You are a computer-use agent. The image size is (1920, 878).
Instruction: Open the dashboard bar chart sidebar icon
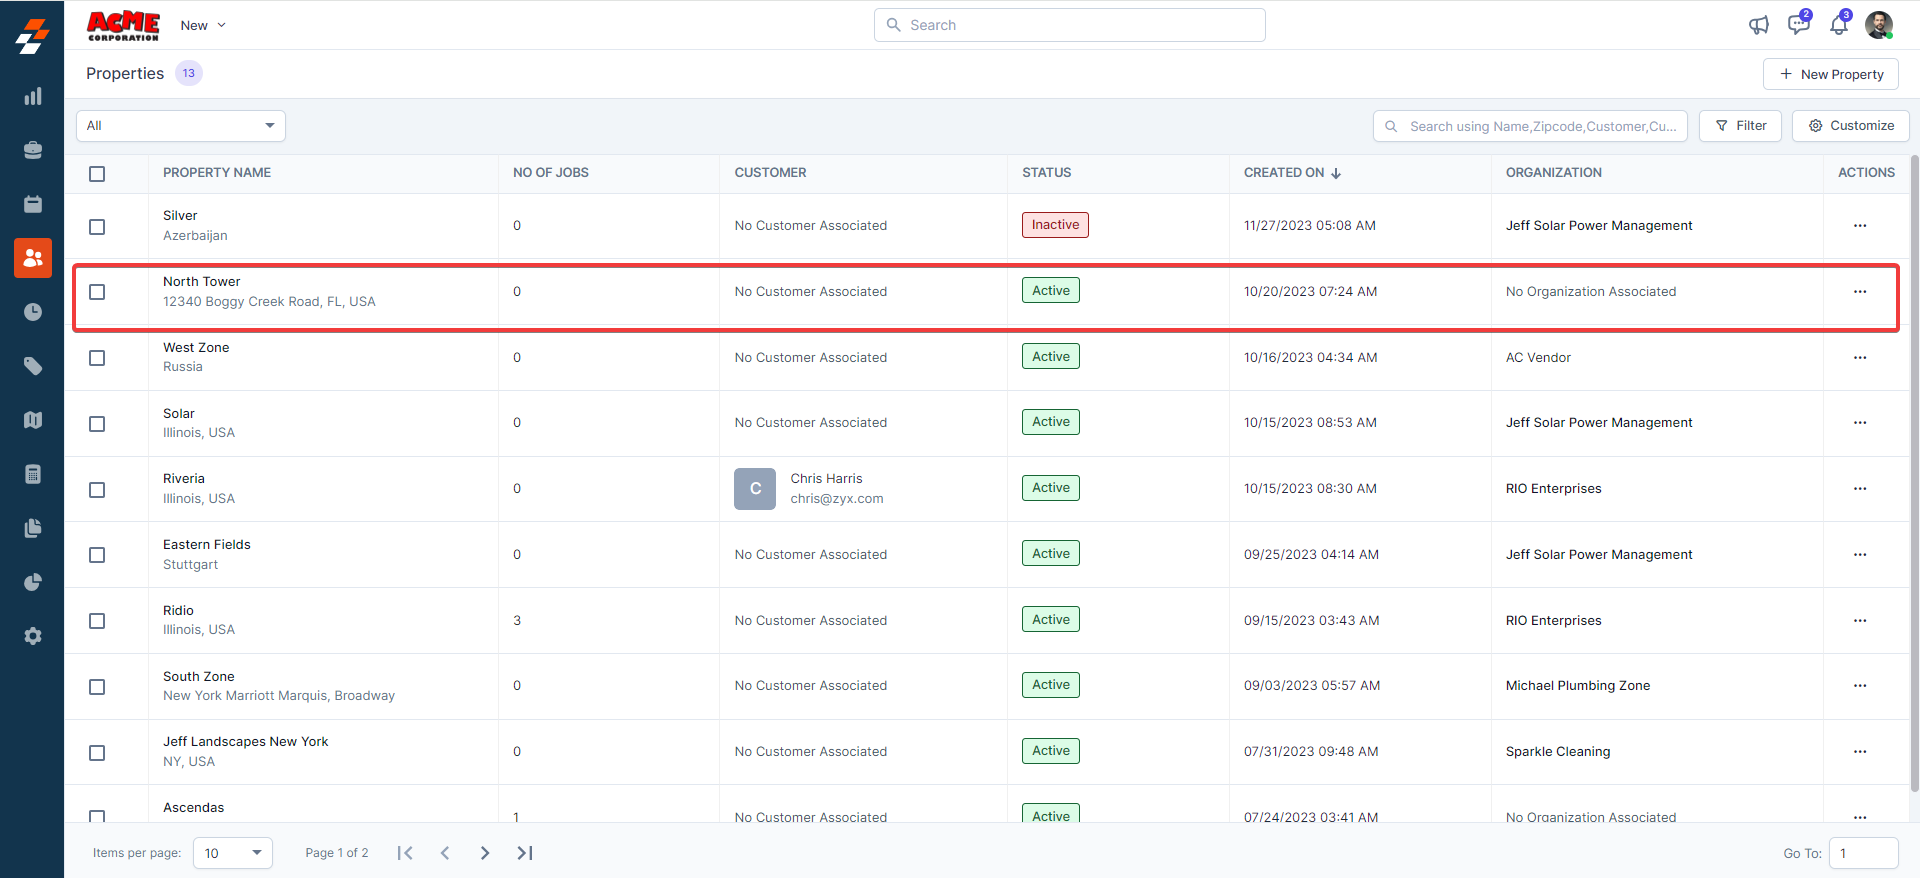pyautogui.click(x=33, y=96)
